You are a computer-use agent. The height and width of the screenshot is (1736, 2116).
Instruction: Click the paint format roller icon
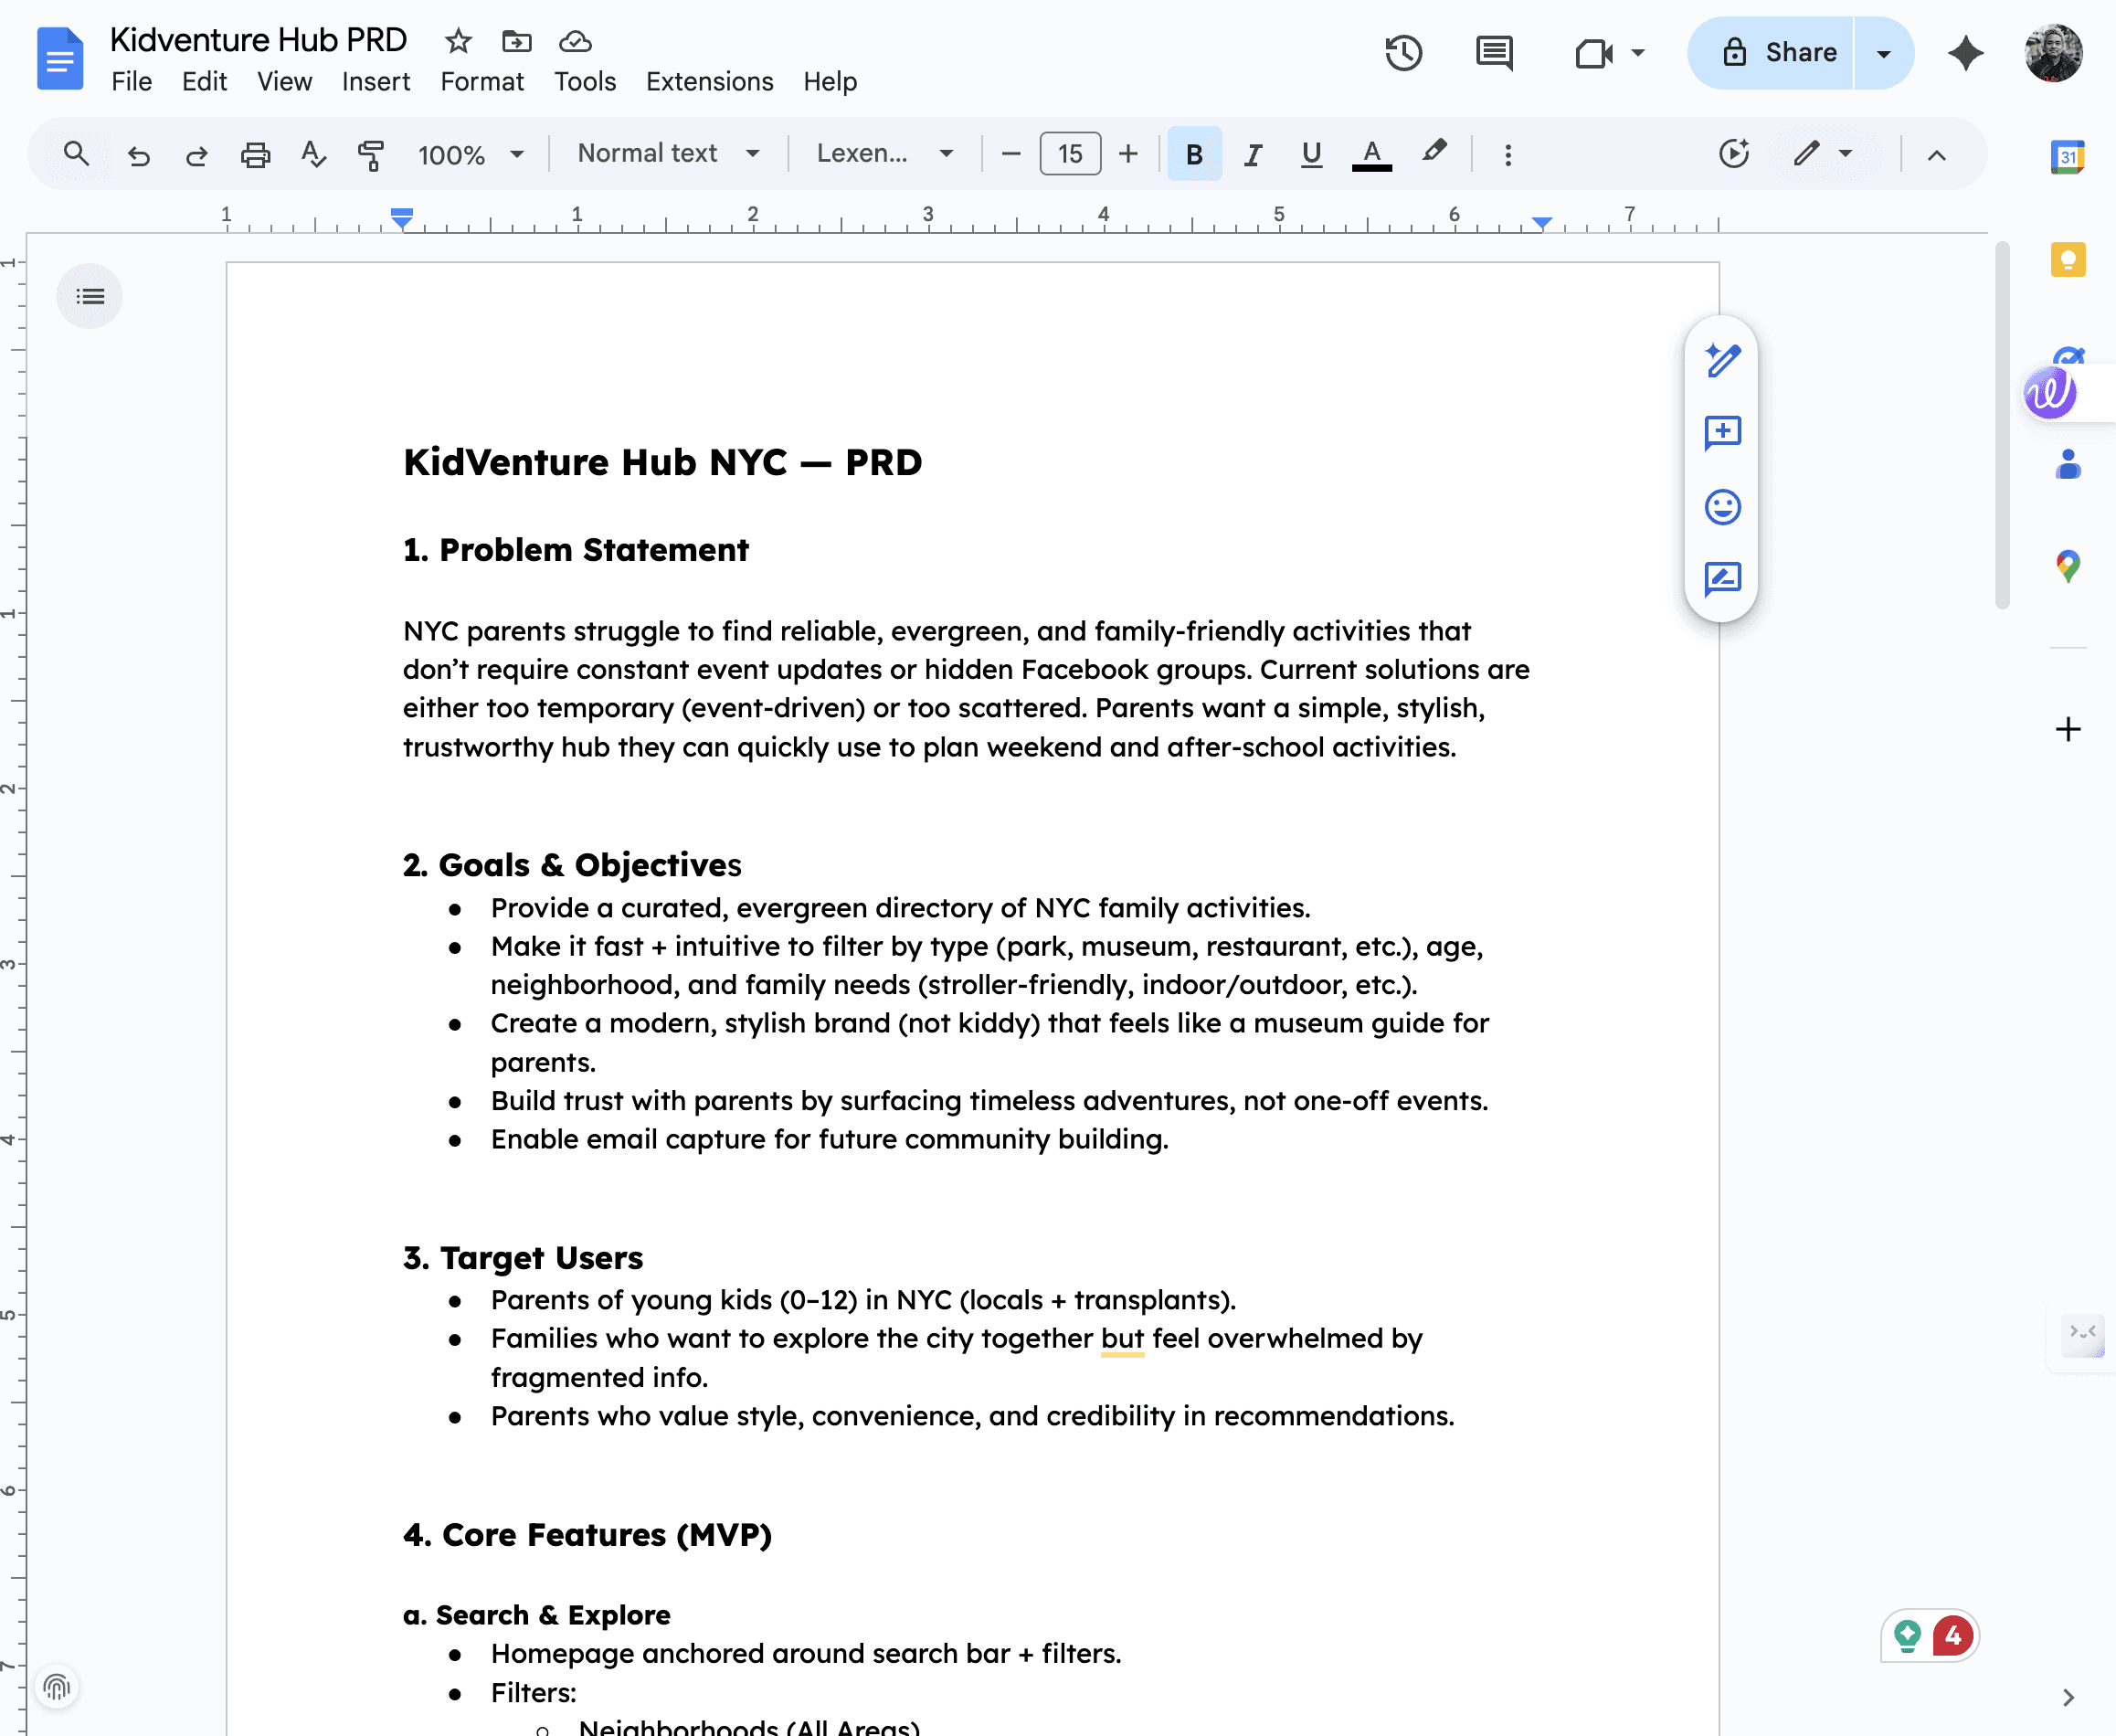[x=371, y=154]
